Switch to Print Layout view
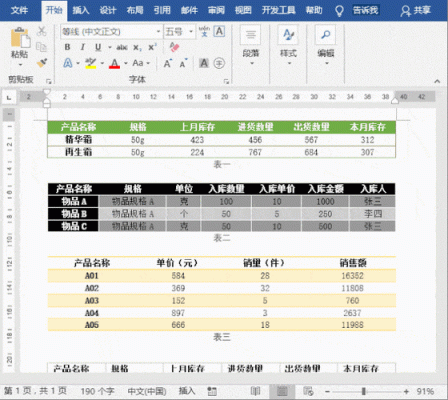 point(282,391)
